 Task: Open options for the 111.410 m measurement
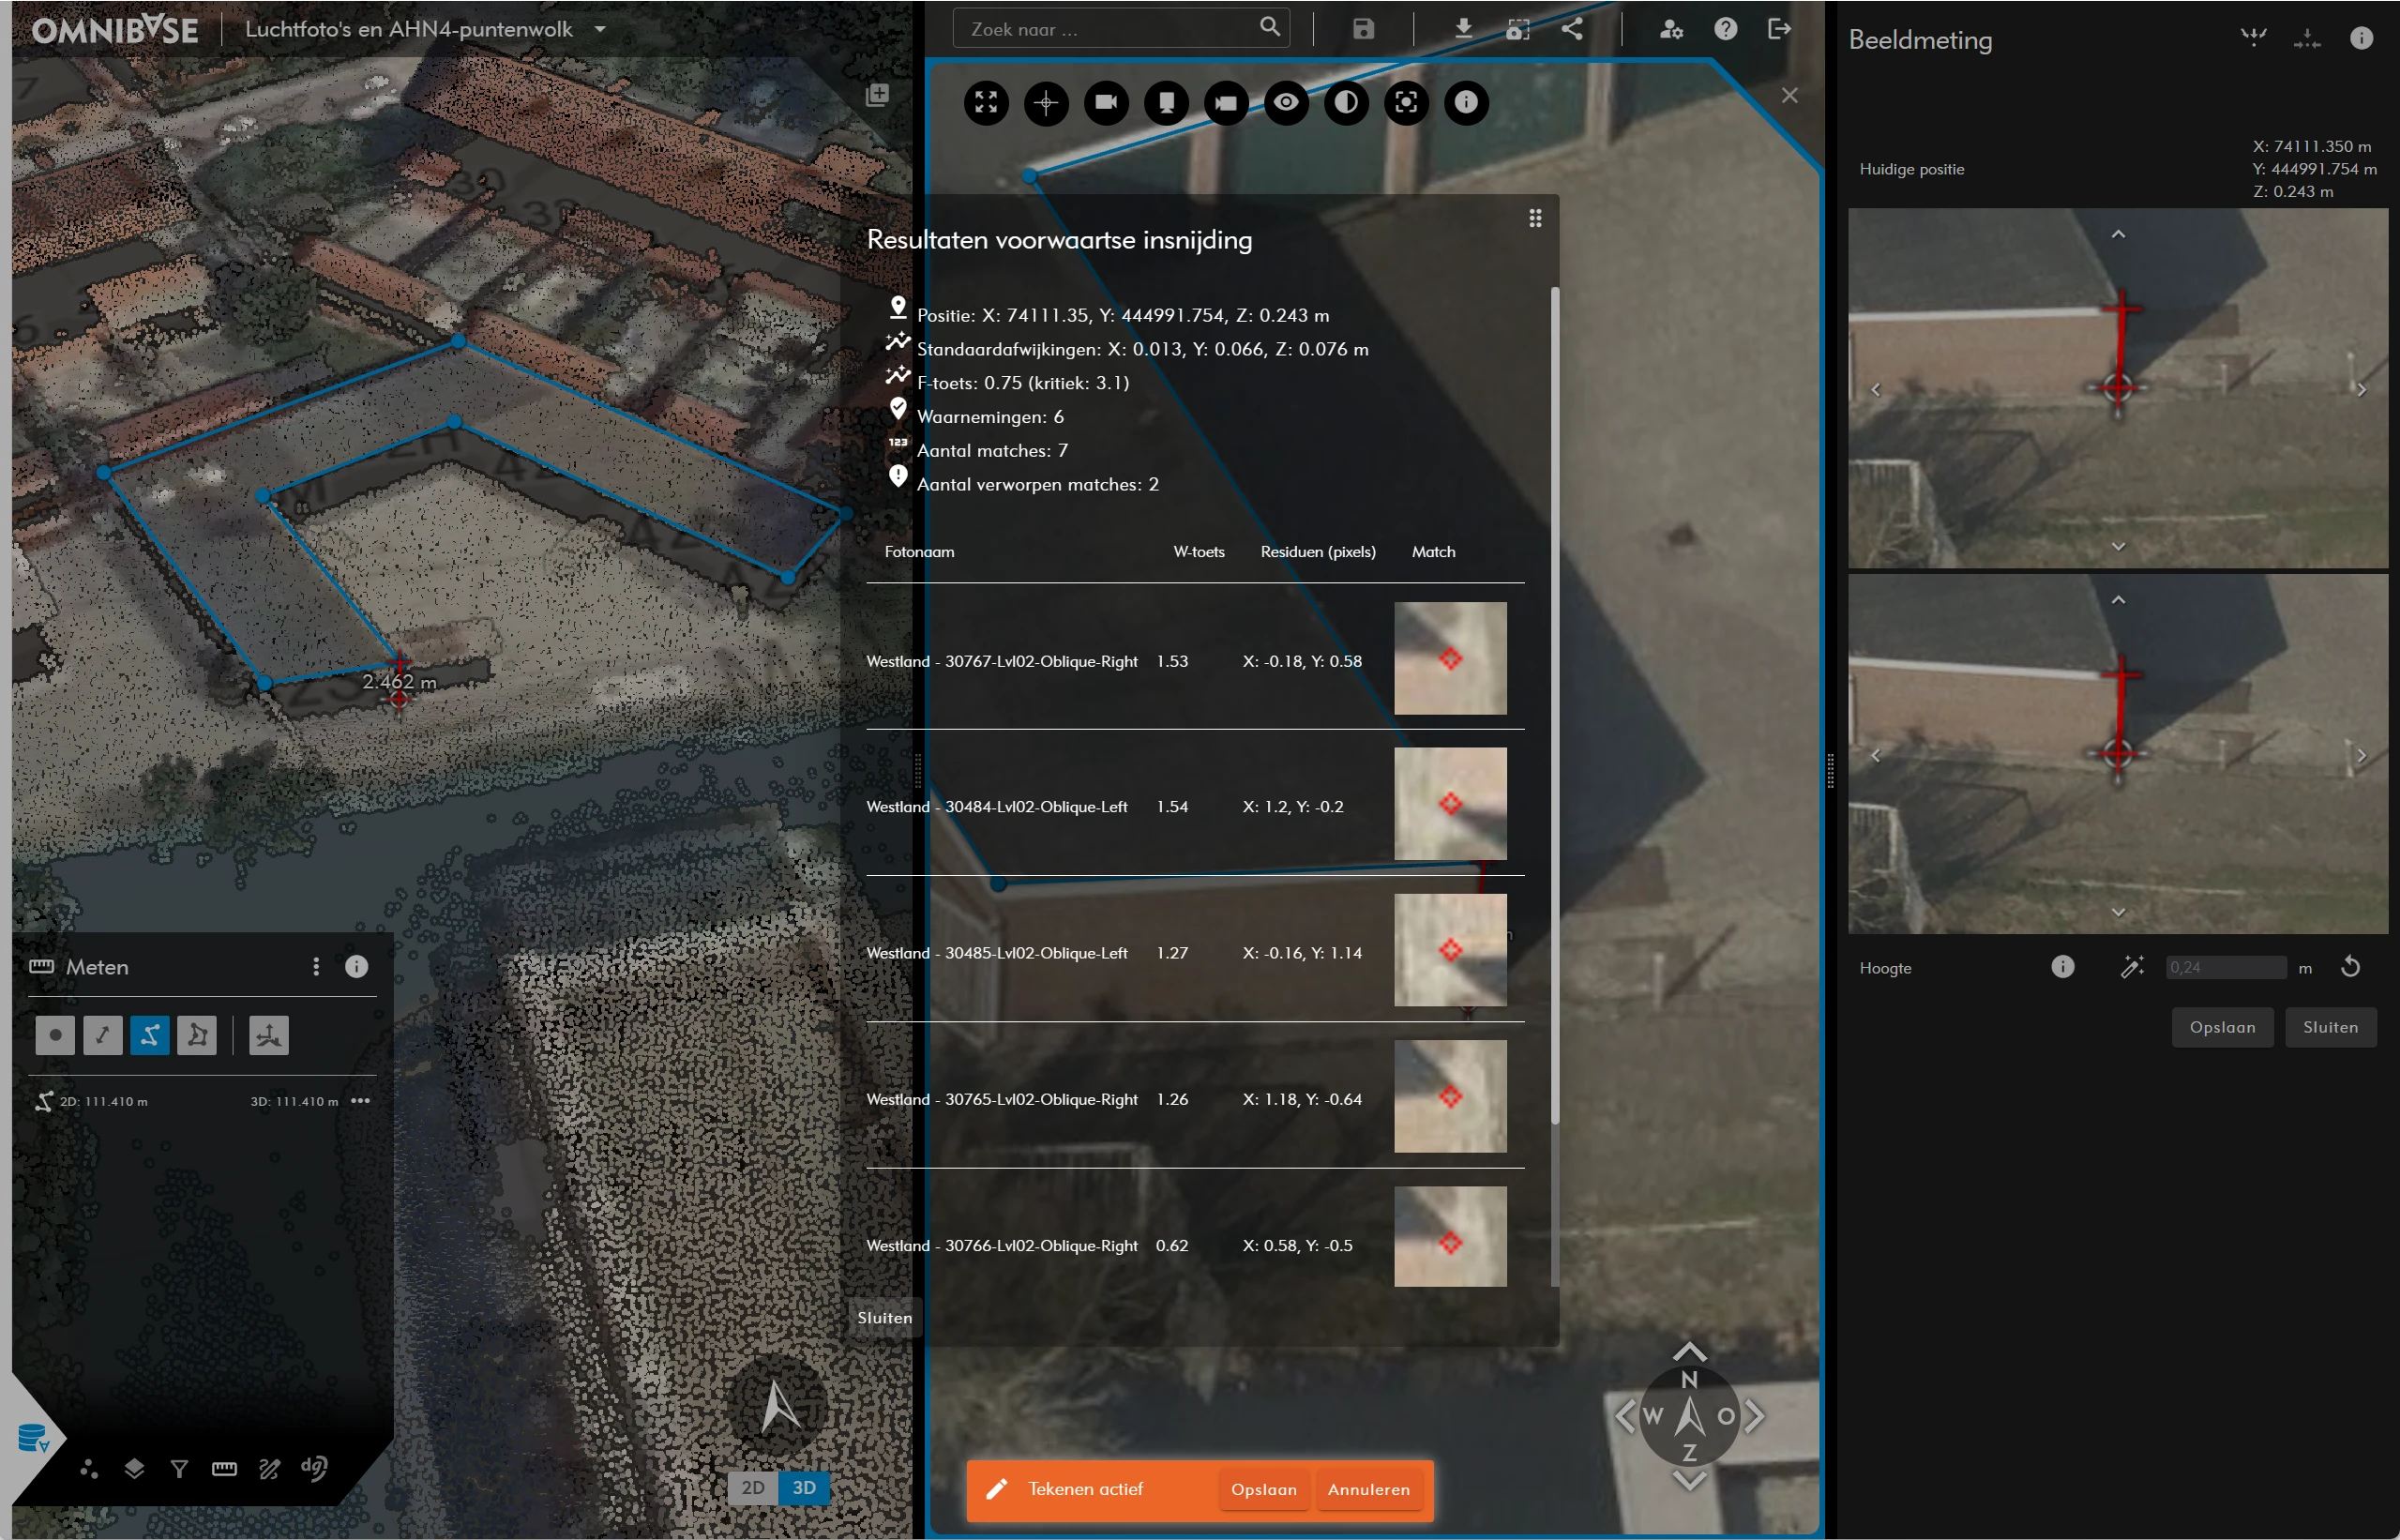coord(360,1100)
